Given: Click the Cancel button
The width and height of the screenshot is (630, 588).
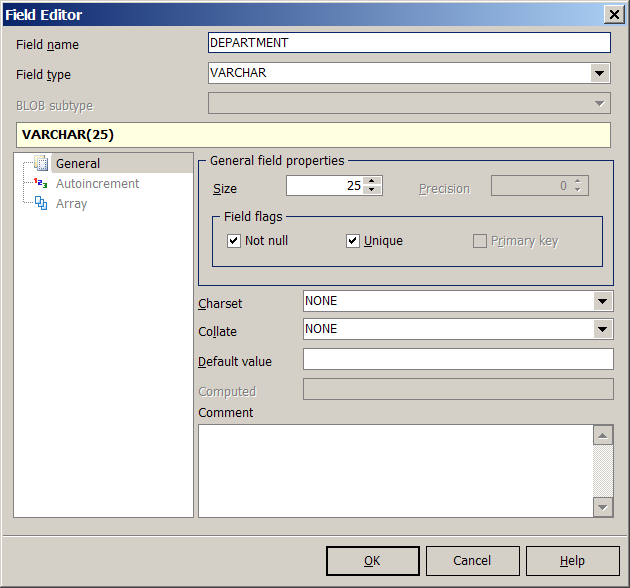Looking at the screenshot, I should pos(472,561).
